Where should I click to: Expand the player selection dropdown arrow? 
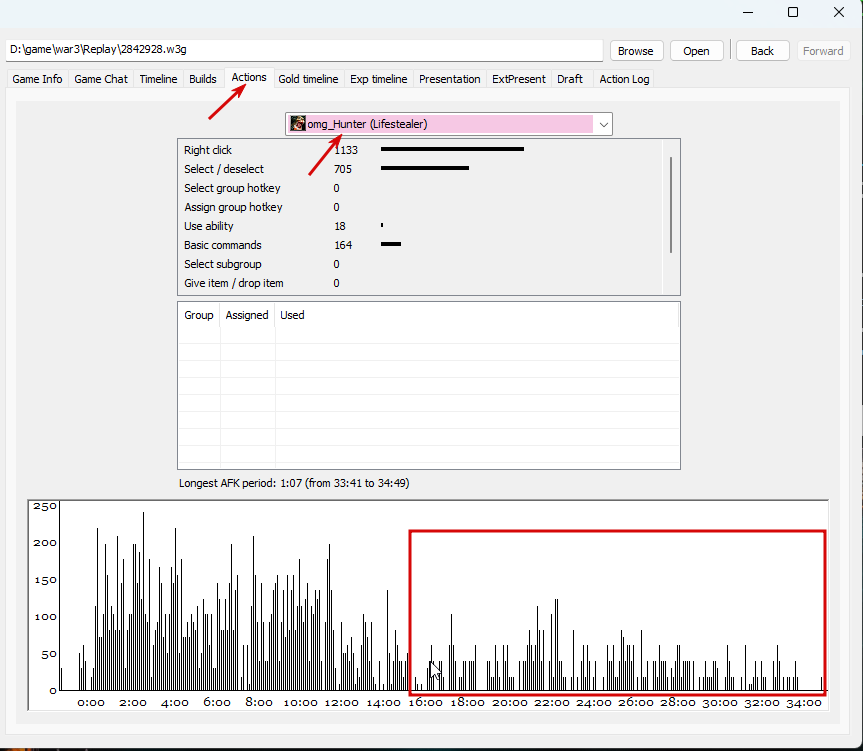[x=603, y=124]
